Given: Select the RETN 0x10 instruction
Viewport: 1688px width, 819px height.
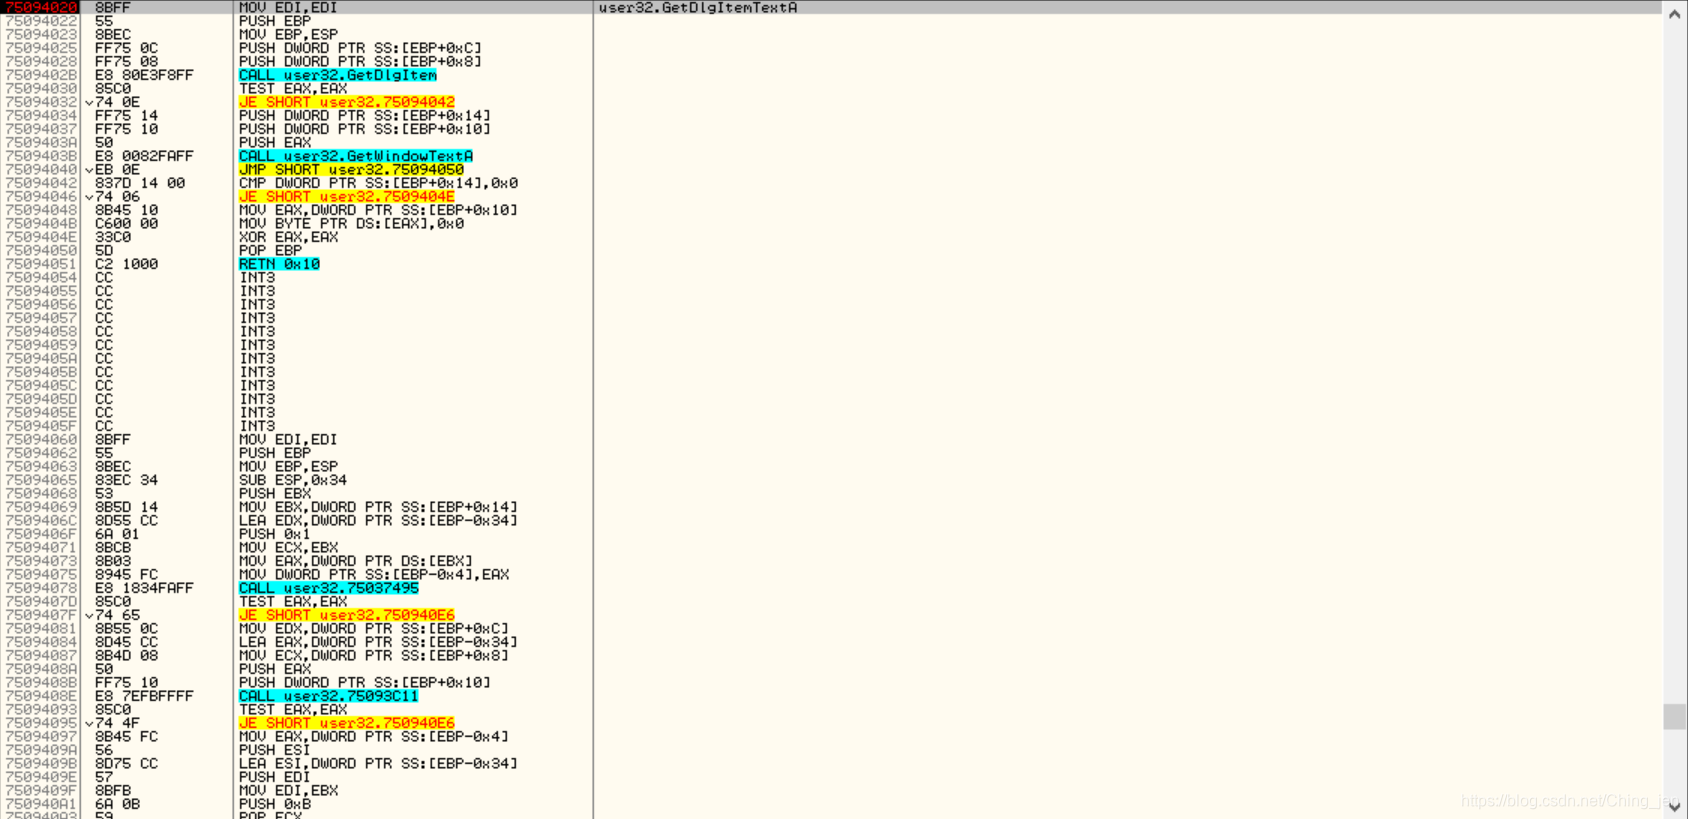Looking at the screenshot, I should [279, 264].
